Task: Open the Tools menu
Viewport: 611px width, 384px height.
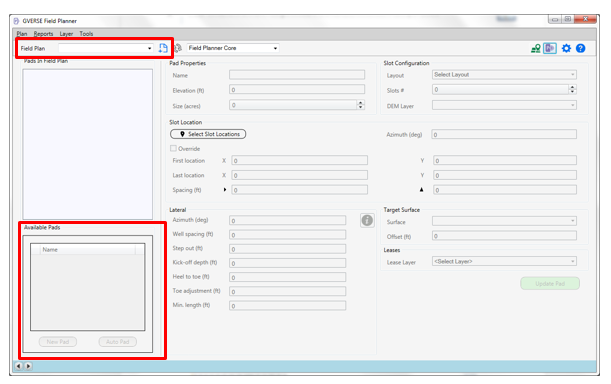Action: point(86,34)
